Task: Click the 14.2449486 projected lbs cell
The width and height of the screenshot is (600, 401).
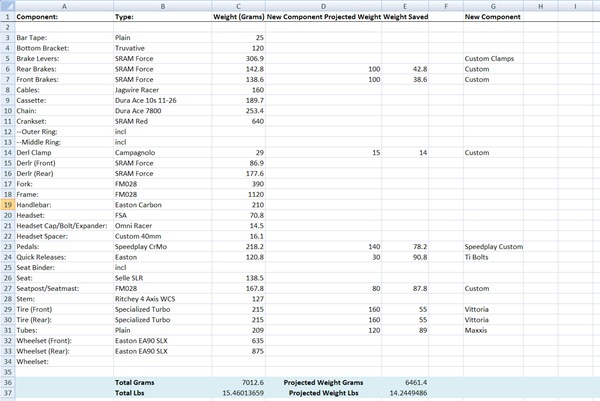Action: pos(405,393)
